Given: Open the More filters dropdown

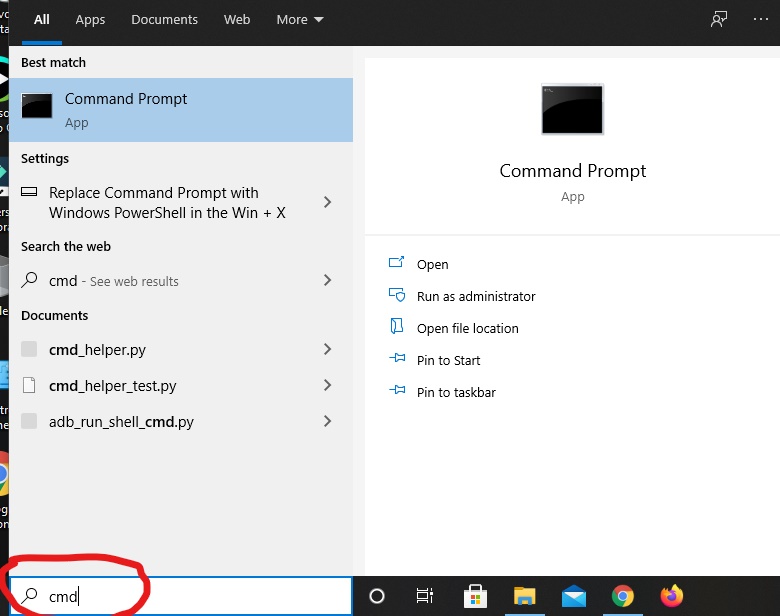Looking at the screenshot, I should pos(300,20).
